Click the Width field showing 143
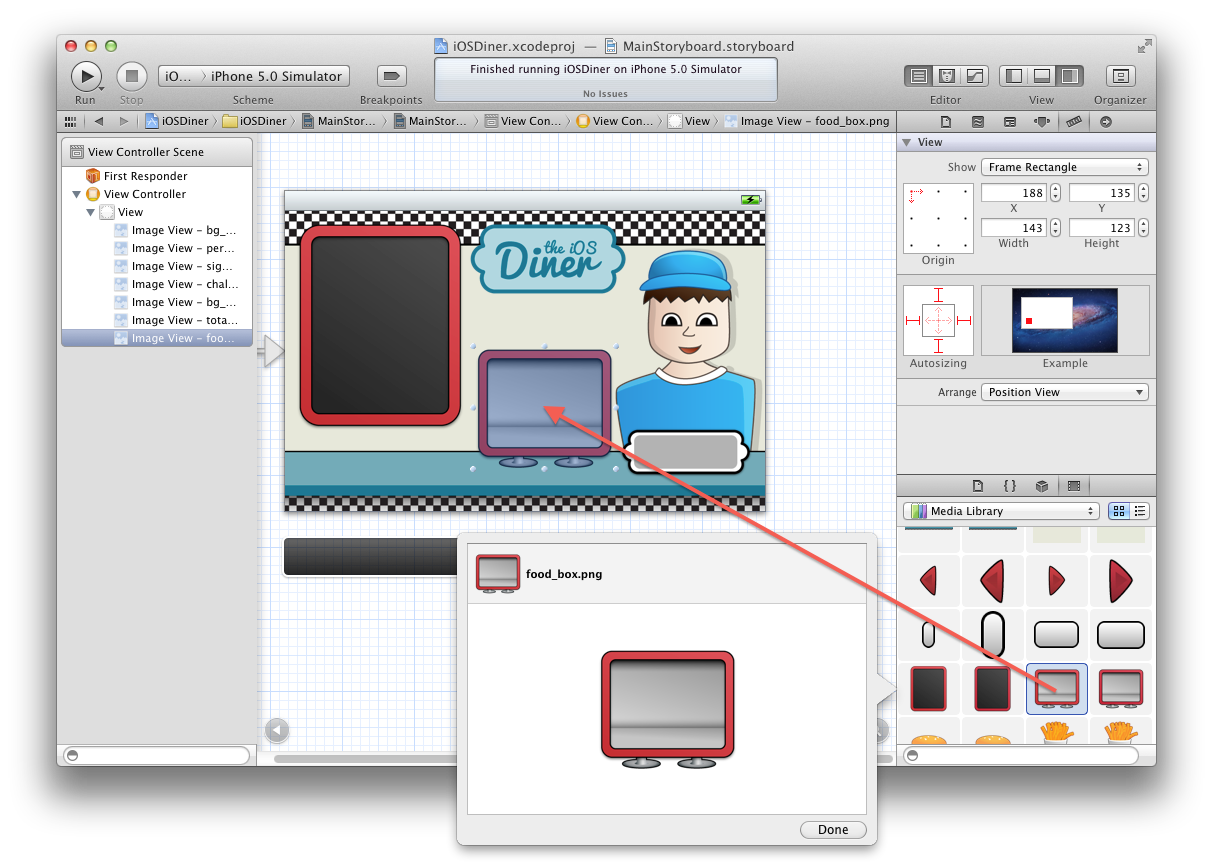Viewport: 1213px width, 865px height. (x=1014, y=228)
